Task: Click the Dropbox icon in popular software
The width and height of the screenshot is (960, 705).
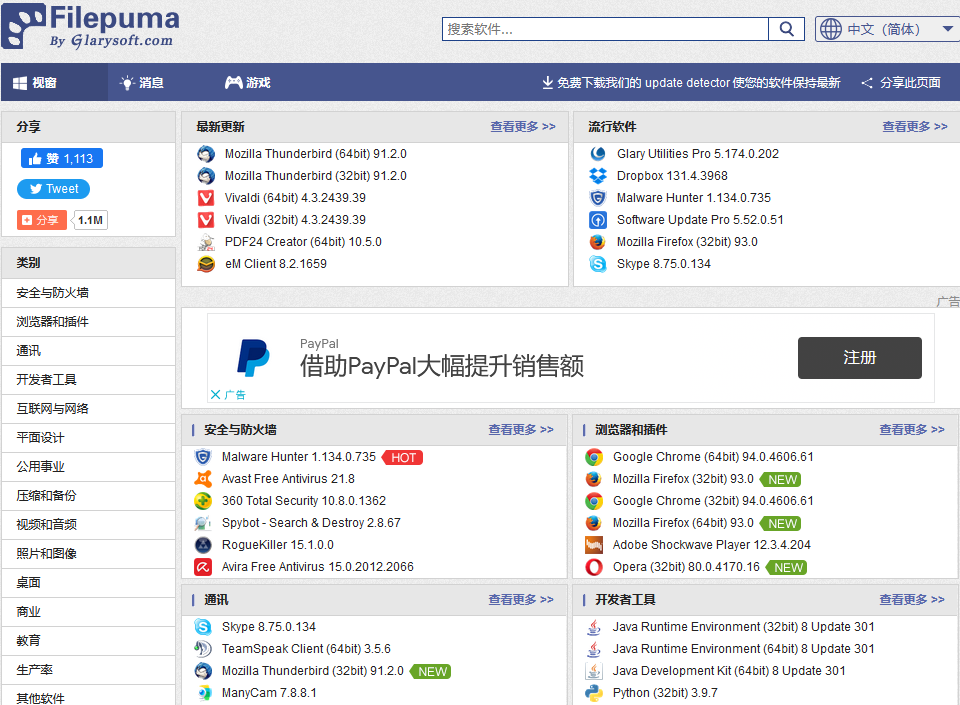Action: (598, 176)
